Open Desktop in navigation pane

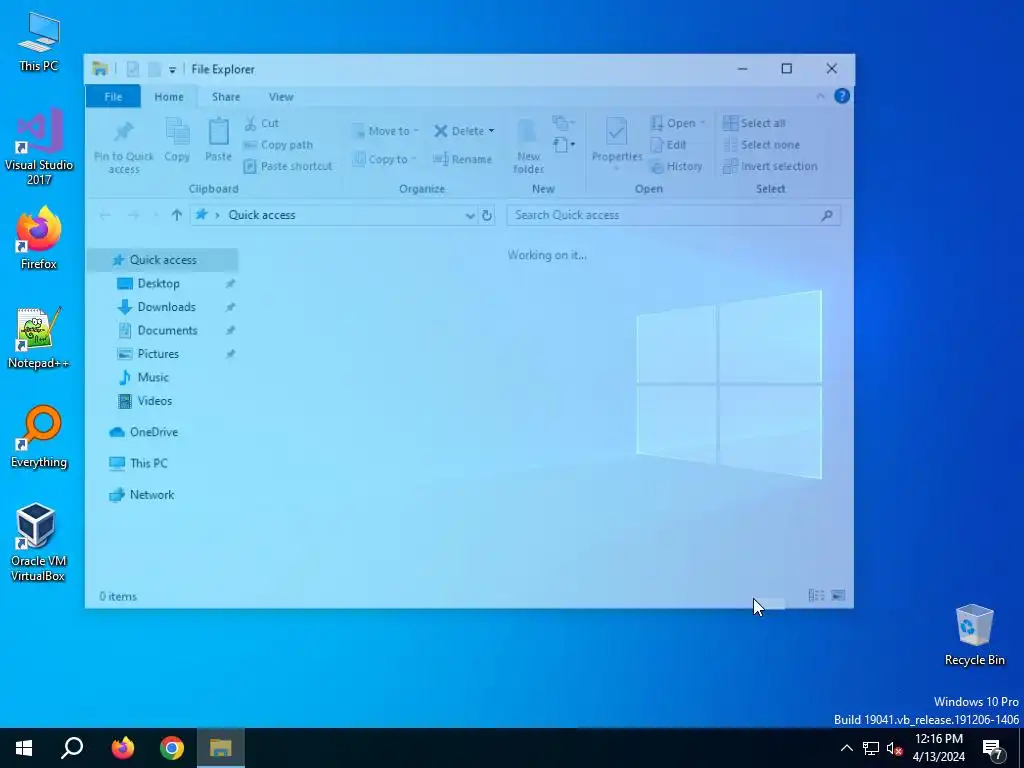point(159,283)
